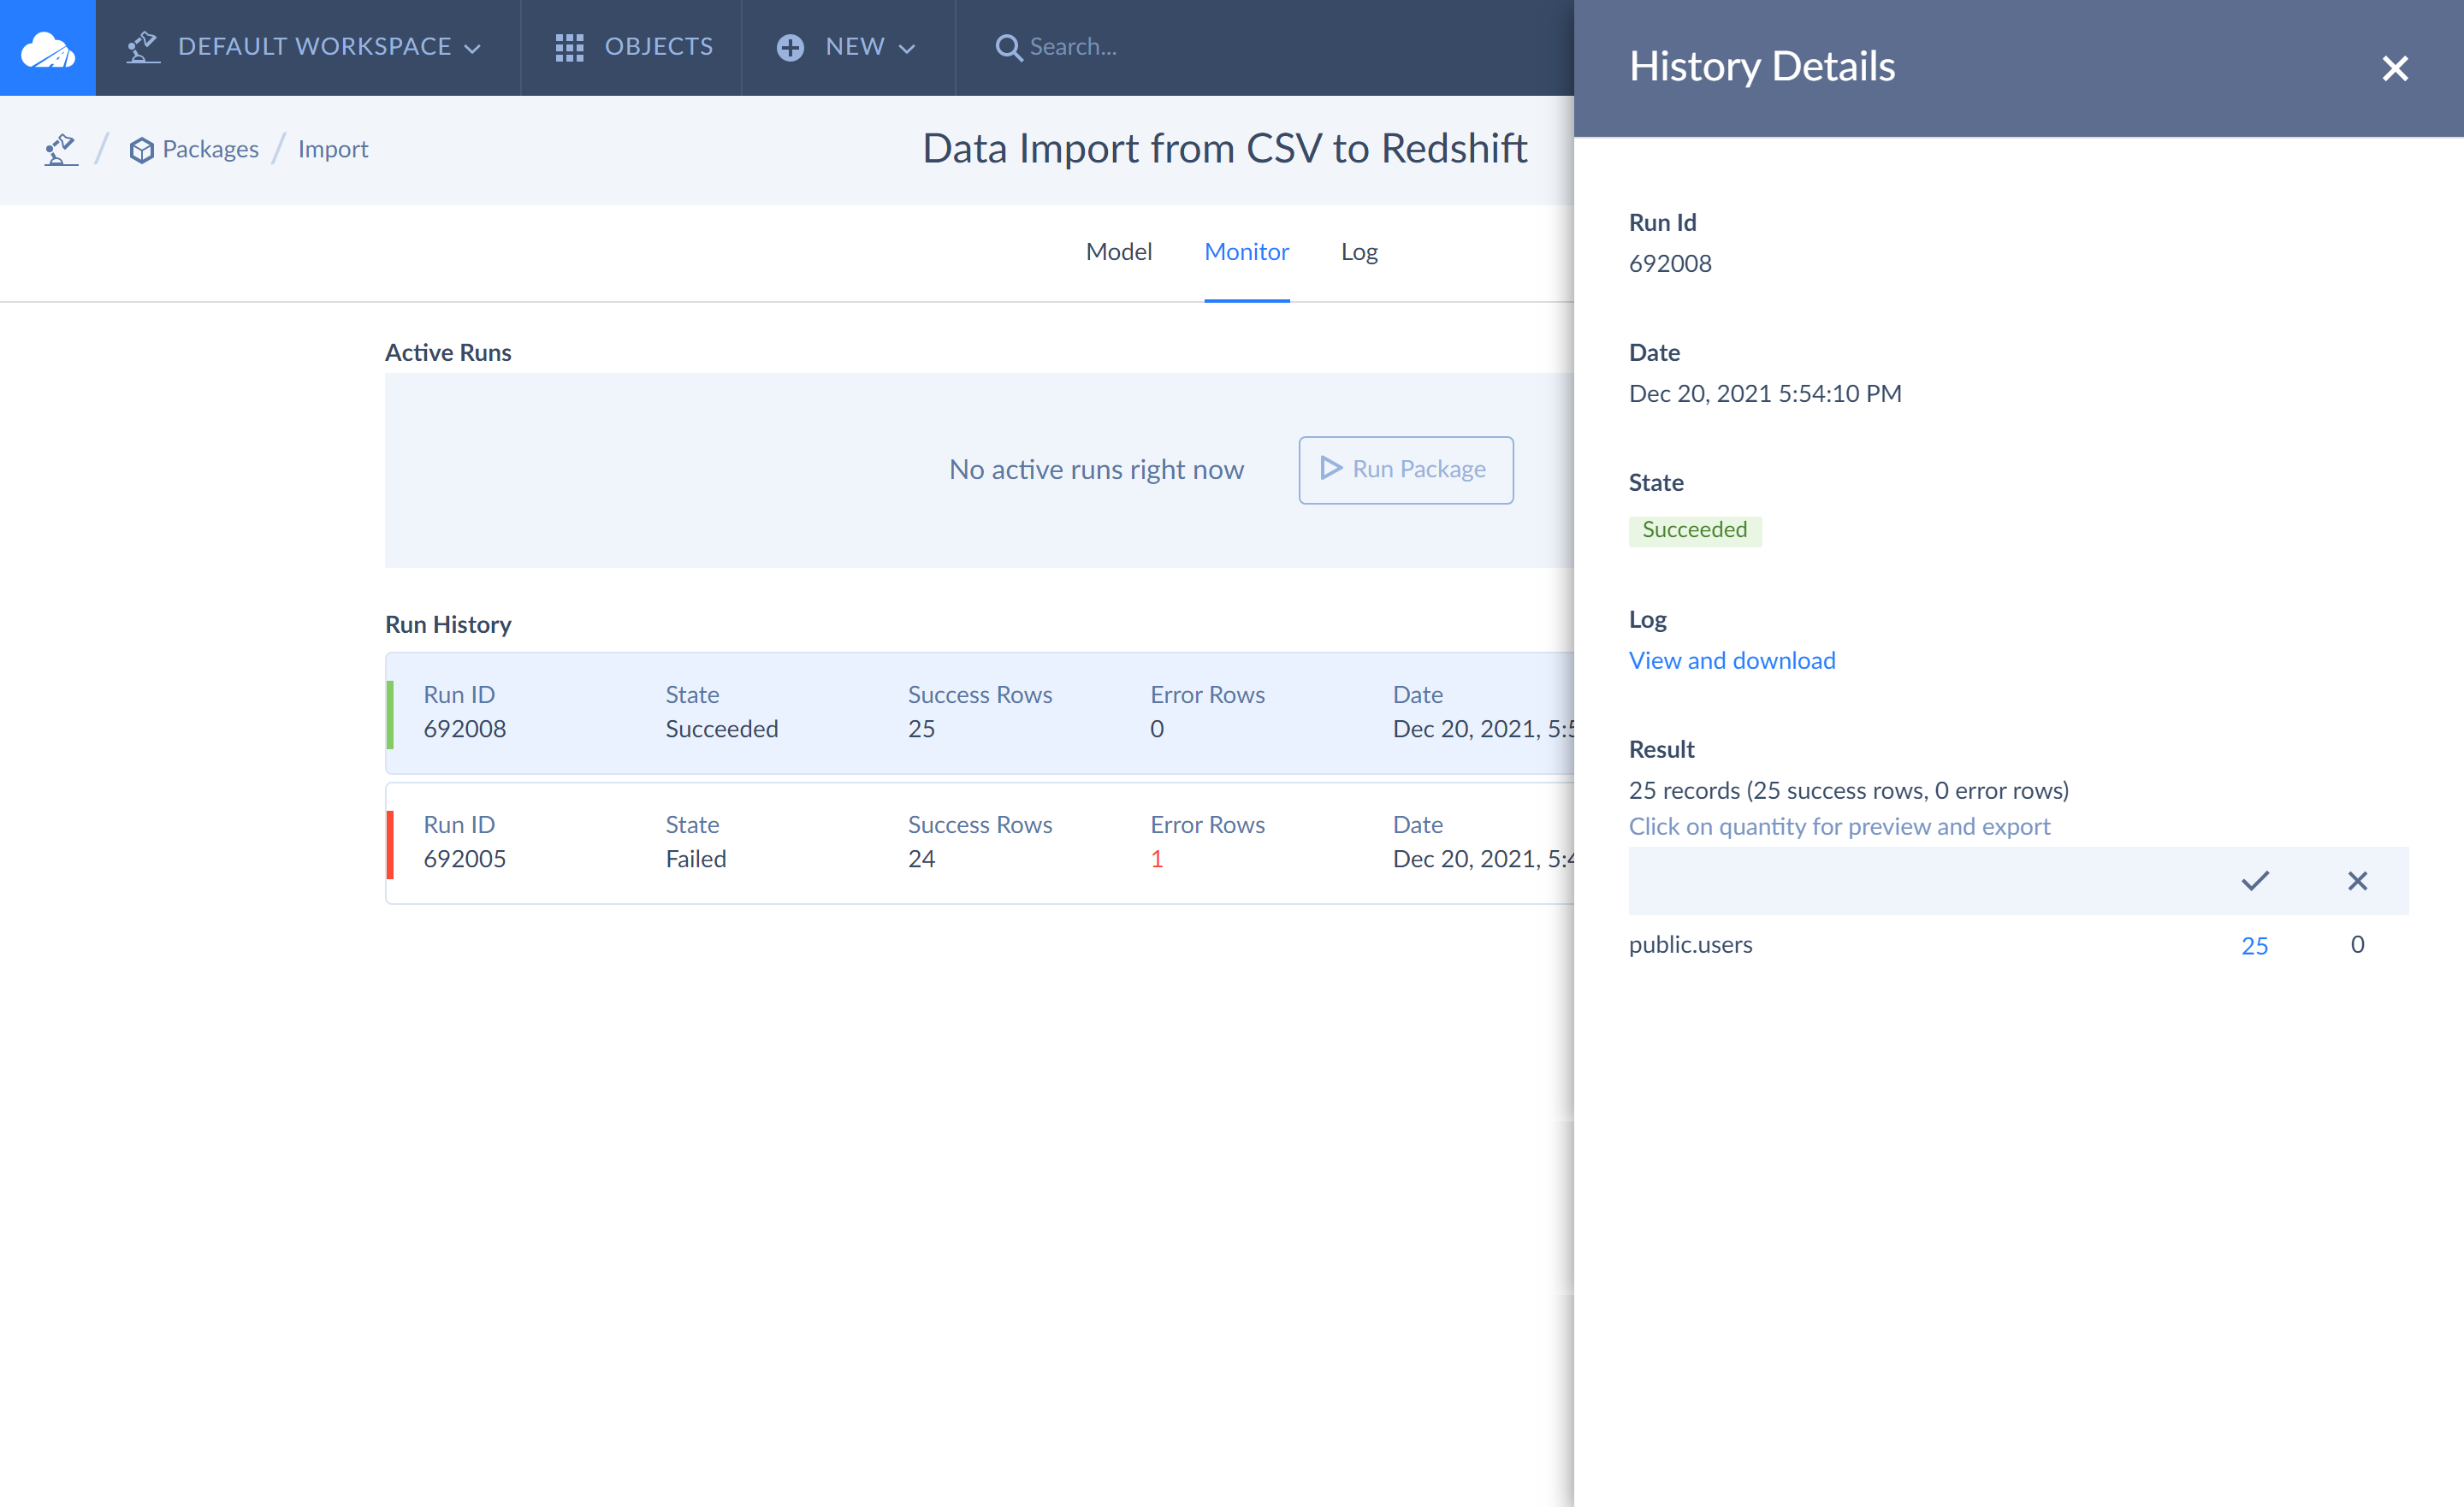The image size is (2464, 1507).
Task: Click the success checkmark column icon
Action: click(x=2254, y=881)
